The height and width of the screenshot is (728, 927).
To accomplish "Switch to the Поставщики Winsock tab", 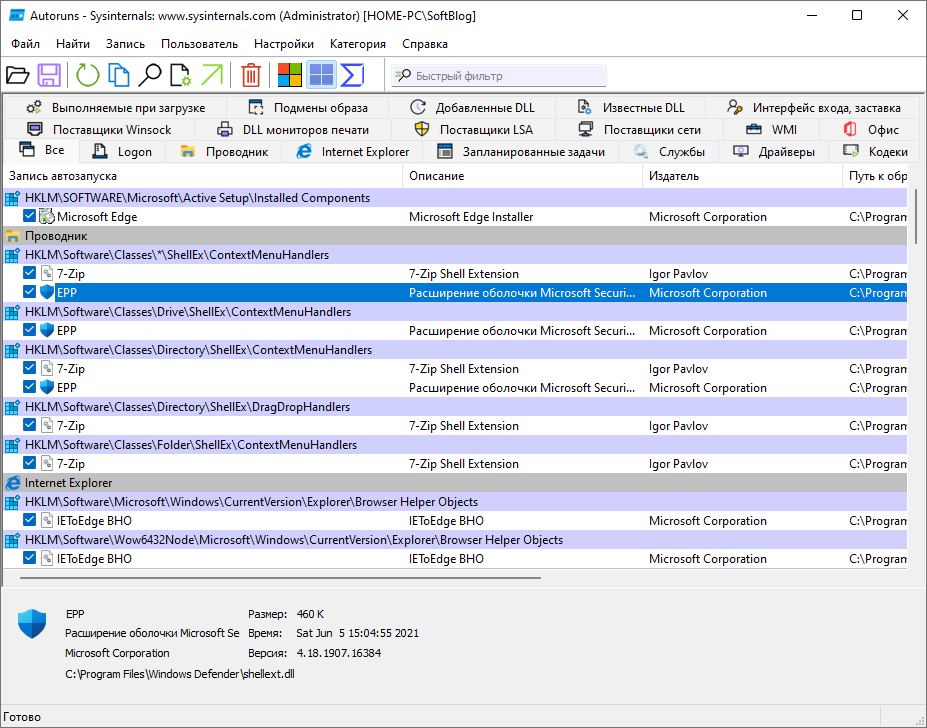I will coord(99,130).
